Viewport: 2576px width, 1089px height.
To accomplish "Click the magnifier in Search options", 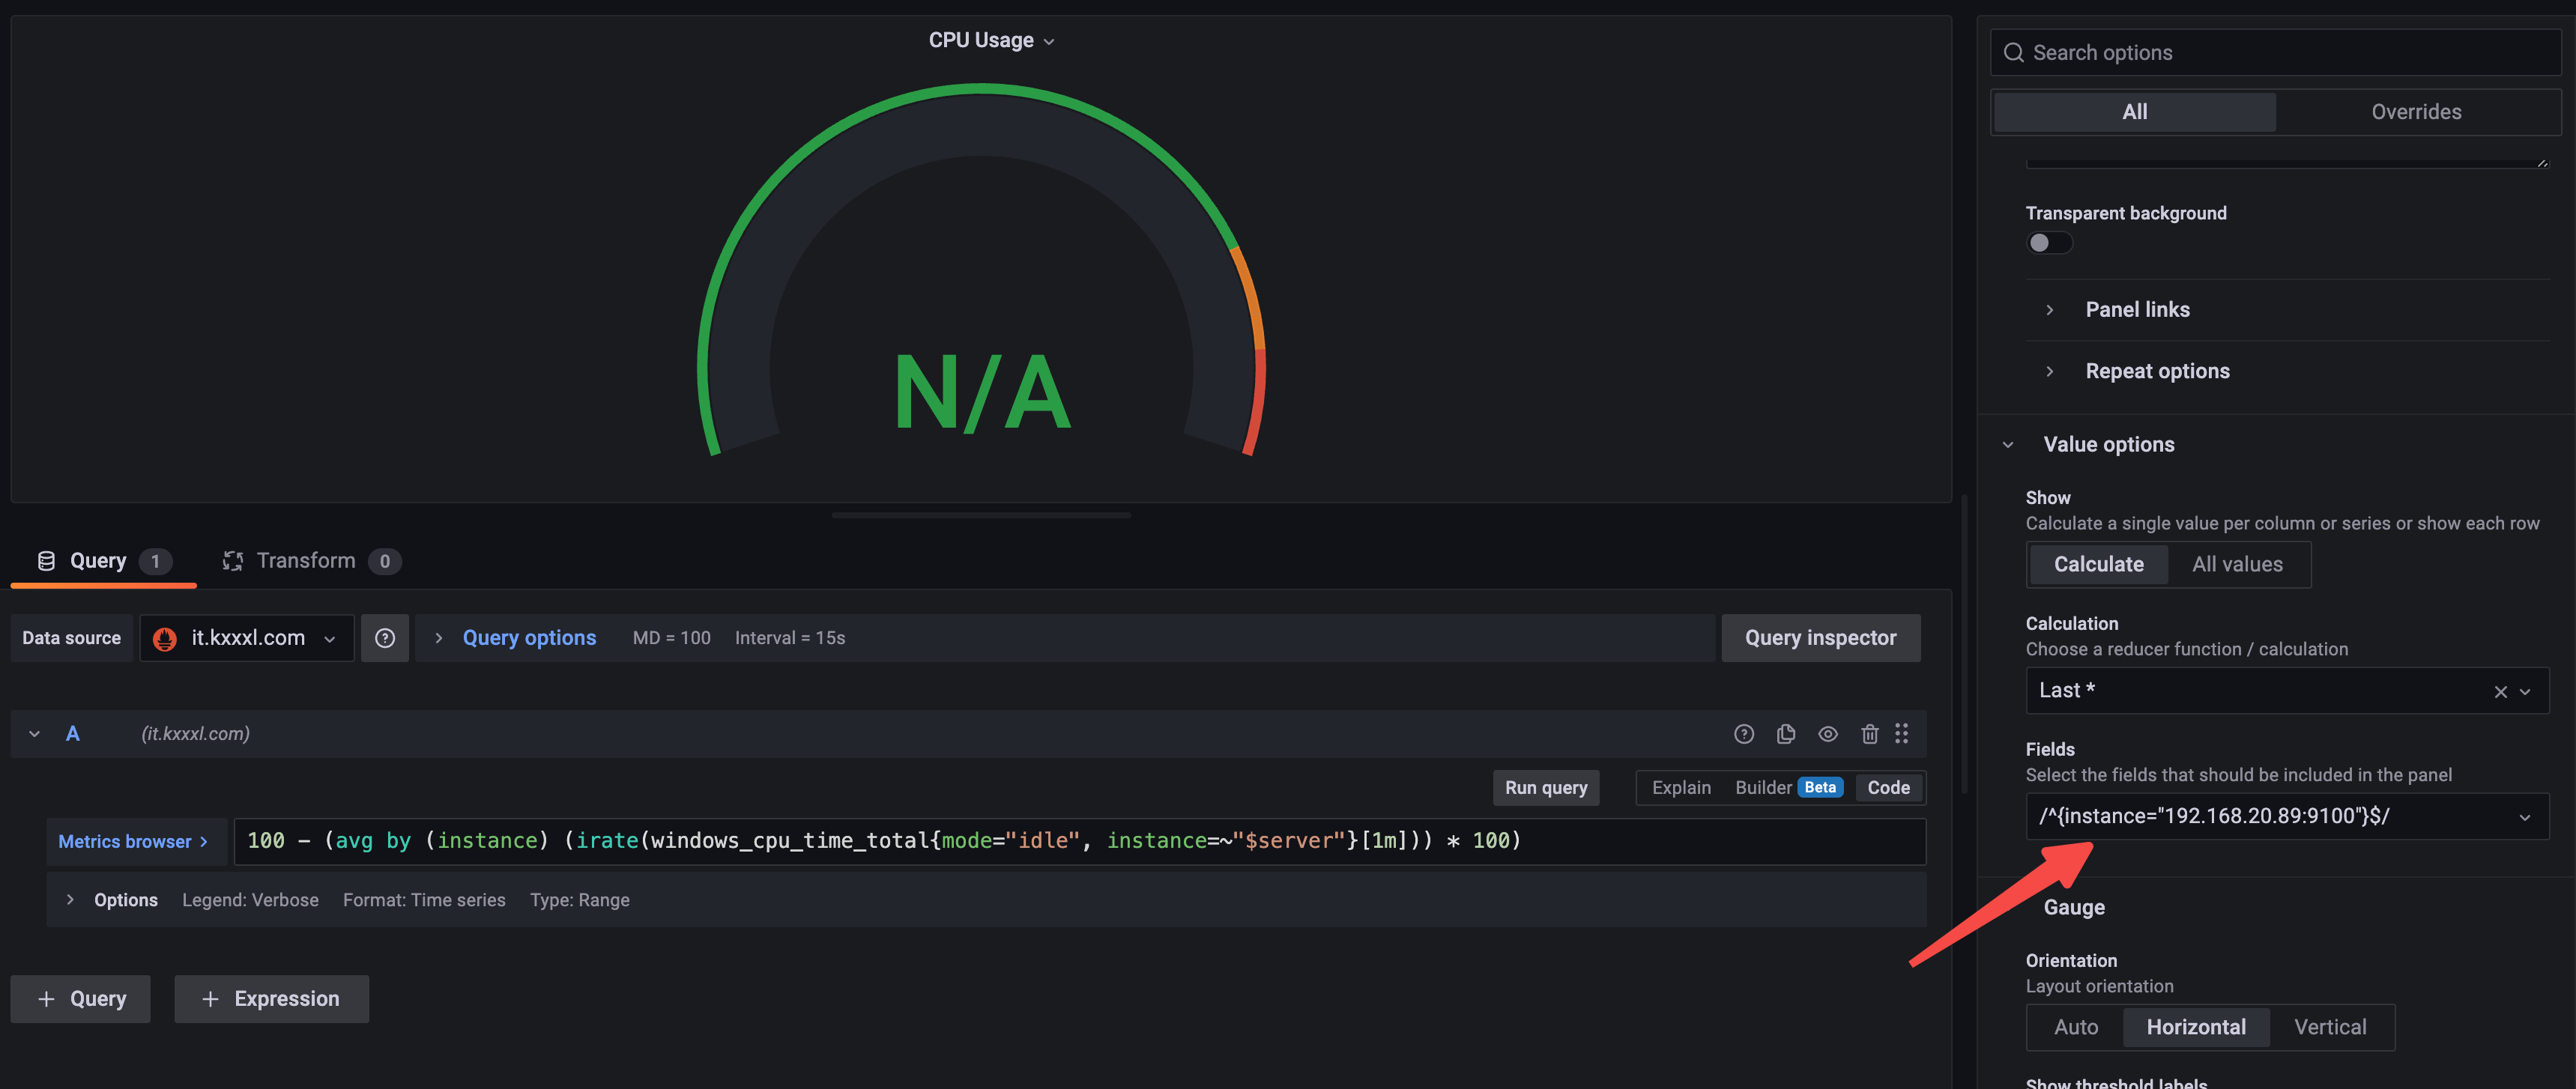I will 2013,52.
